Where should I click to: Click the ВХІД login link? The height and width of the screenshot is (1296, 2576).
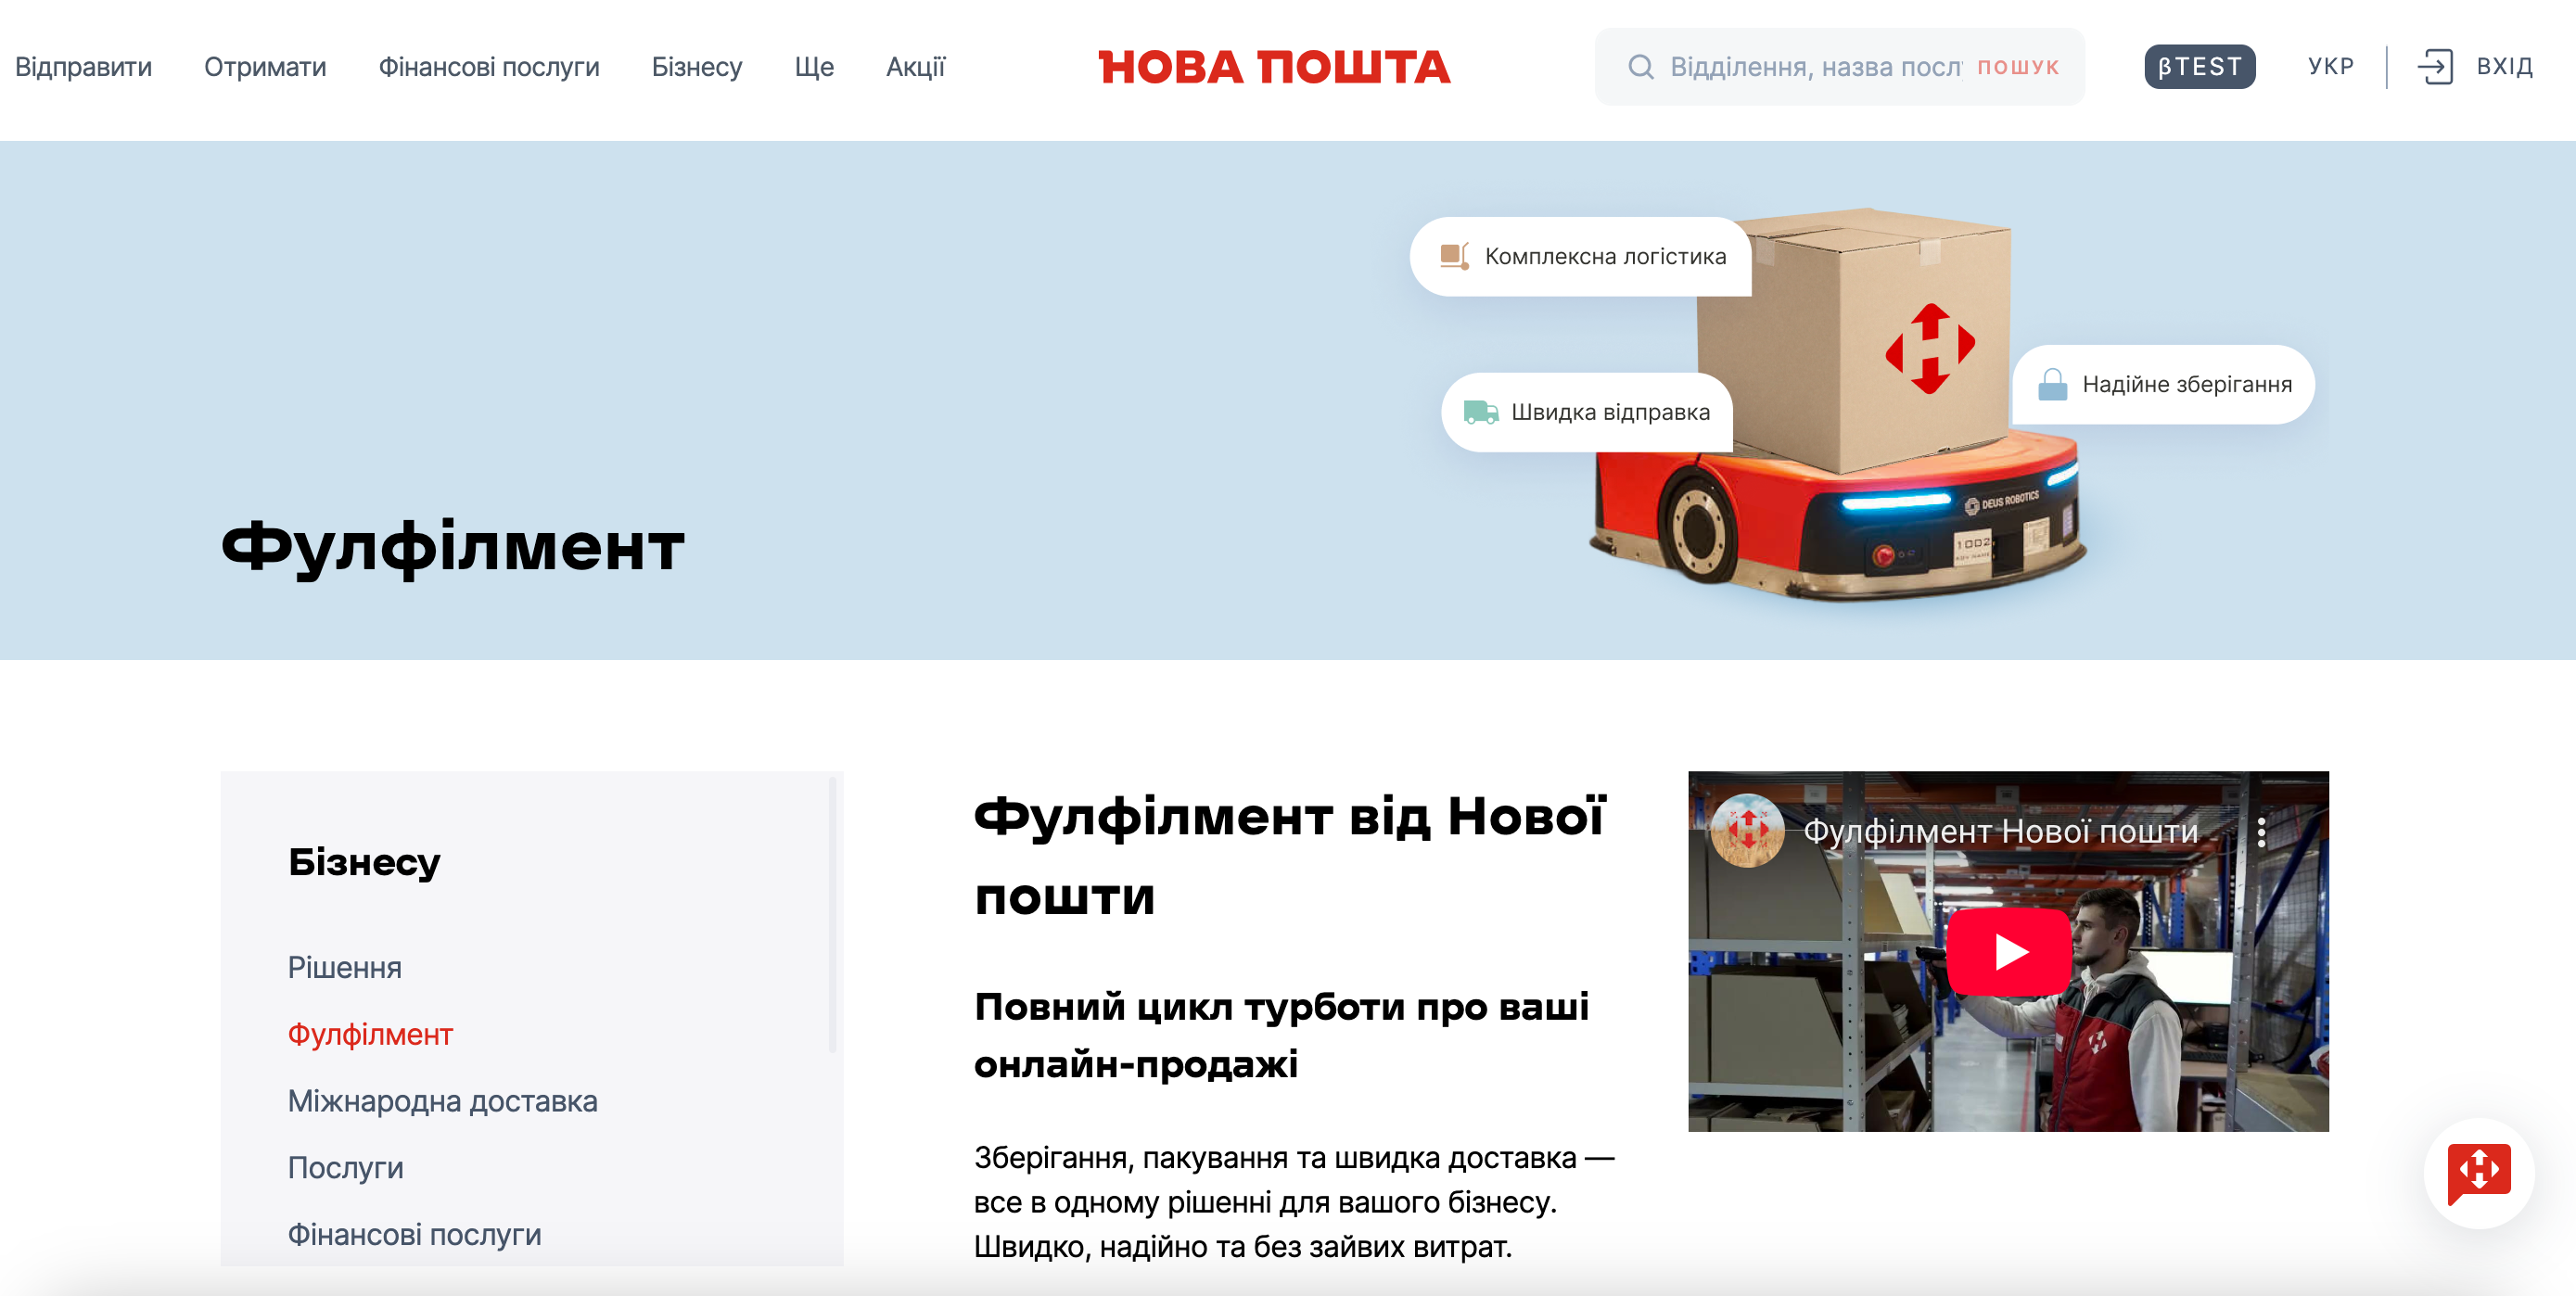[x=2504, y=67]
